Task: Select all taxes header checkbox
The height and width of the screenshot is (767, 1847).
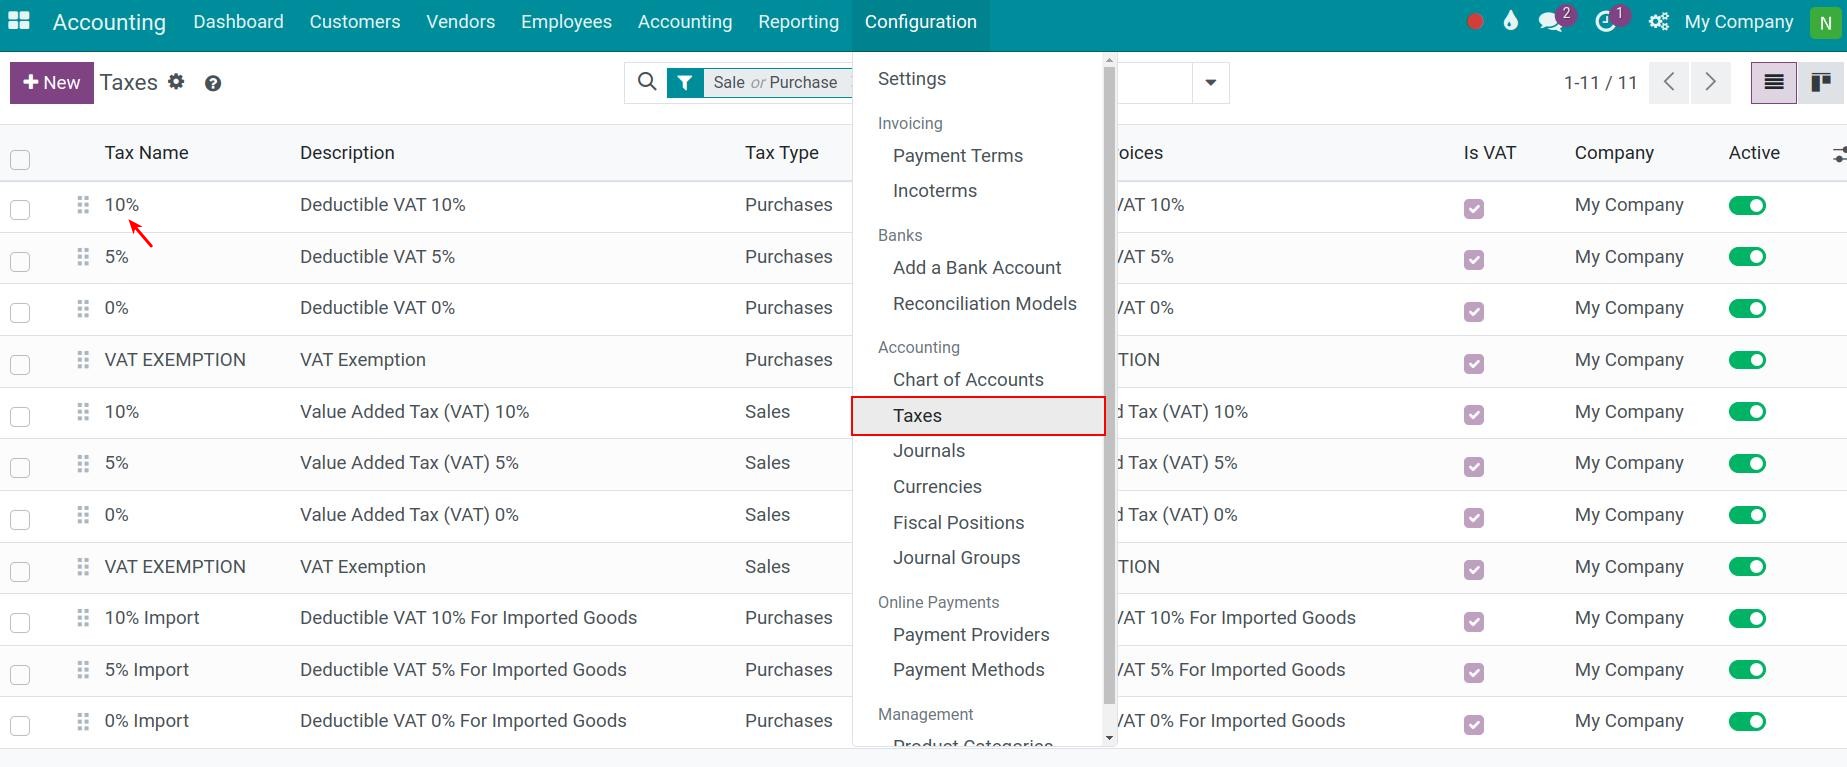Action: (20, 159)
